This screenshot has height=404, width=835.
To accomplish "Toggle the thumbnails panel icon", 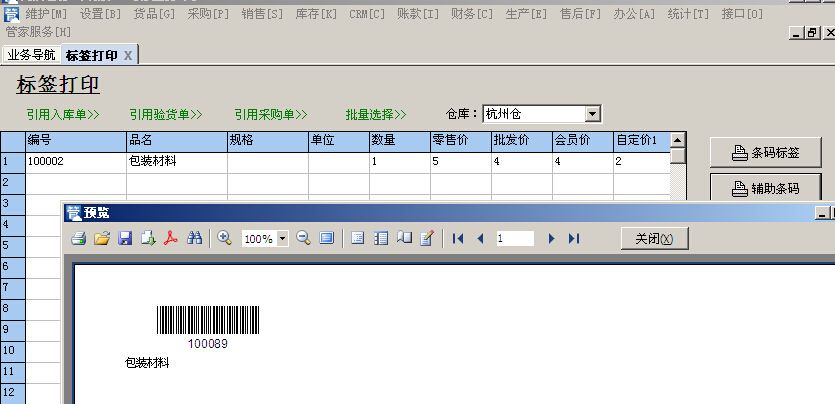I will click(x=381, y=238).
